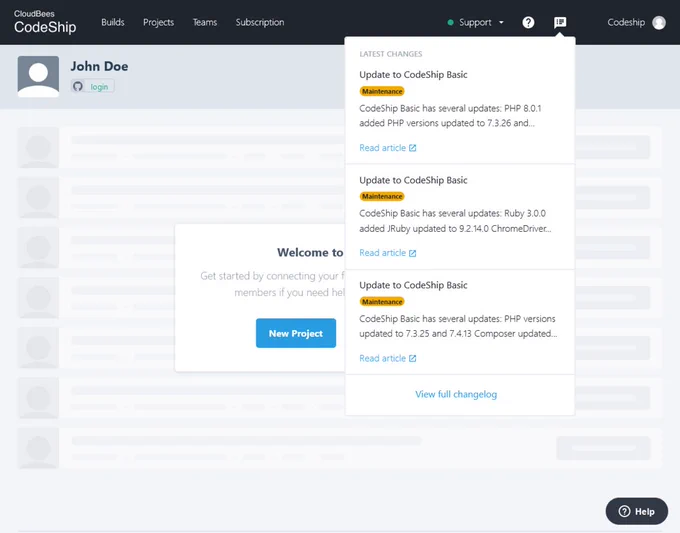Click the CloudBees CodeShip logo
This screenshot has width=680, height=533.
[x=45, y=22]
